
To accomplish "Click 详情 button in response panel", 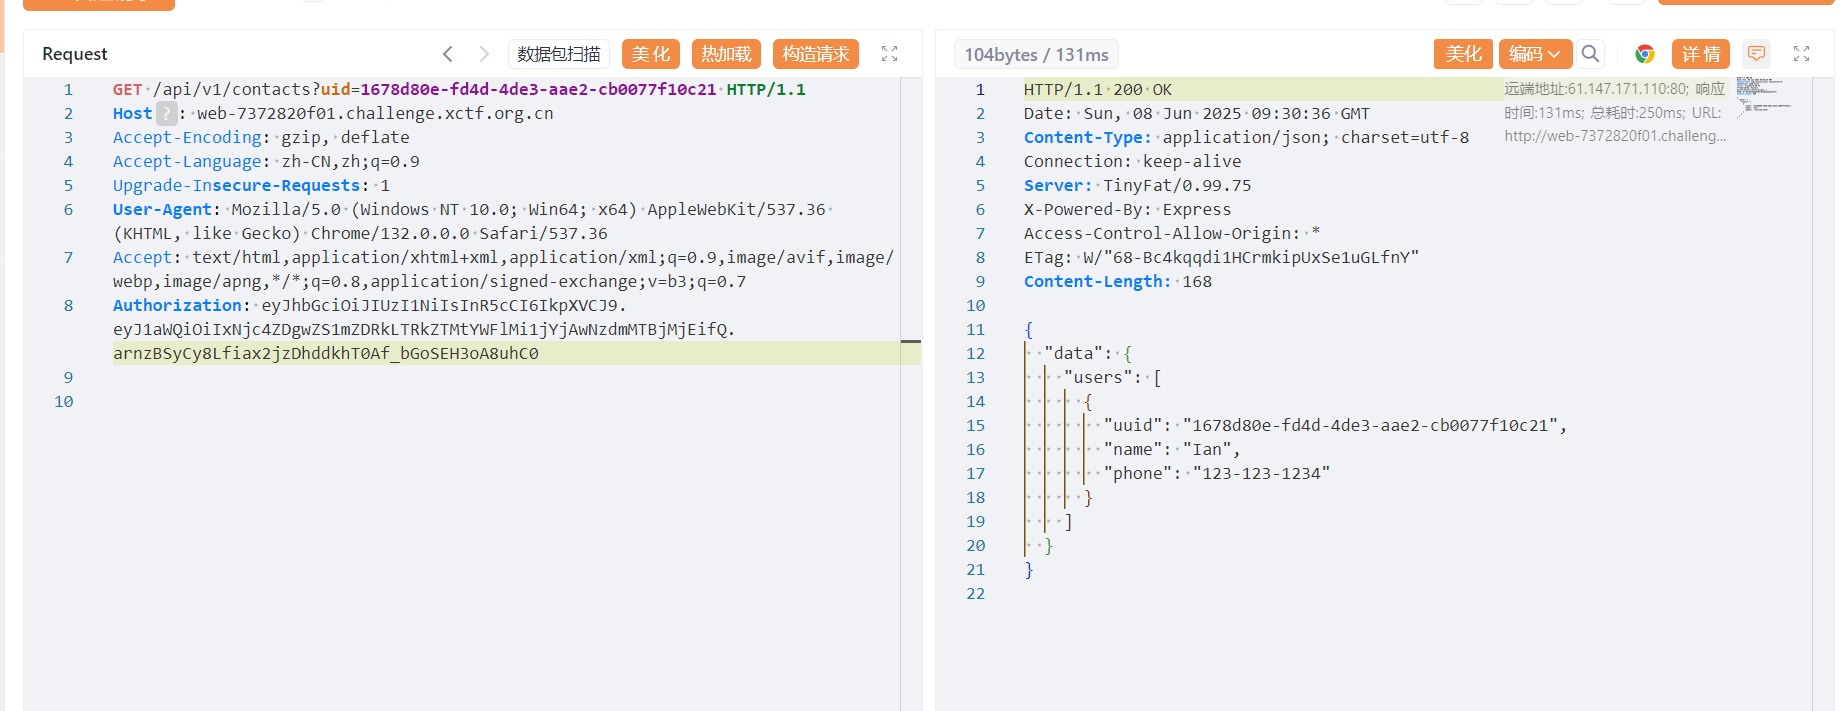I will pyautogui.click(x=1701, y=54).
